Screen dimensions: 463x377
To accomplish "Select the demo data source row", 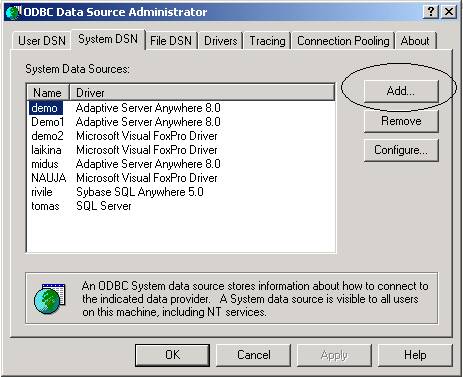I will (45, 108).
